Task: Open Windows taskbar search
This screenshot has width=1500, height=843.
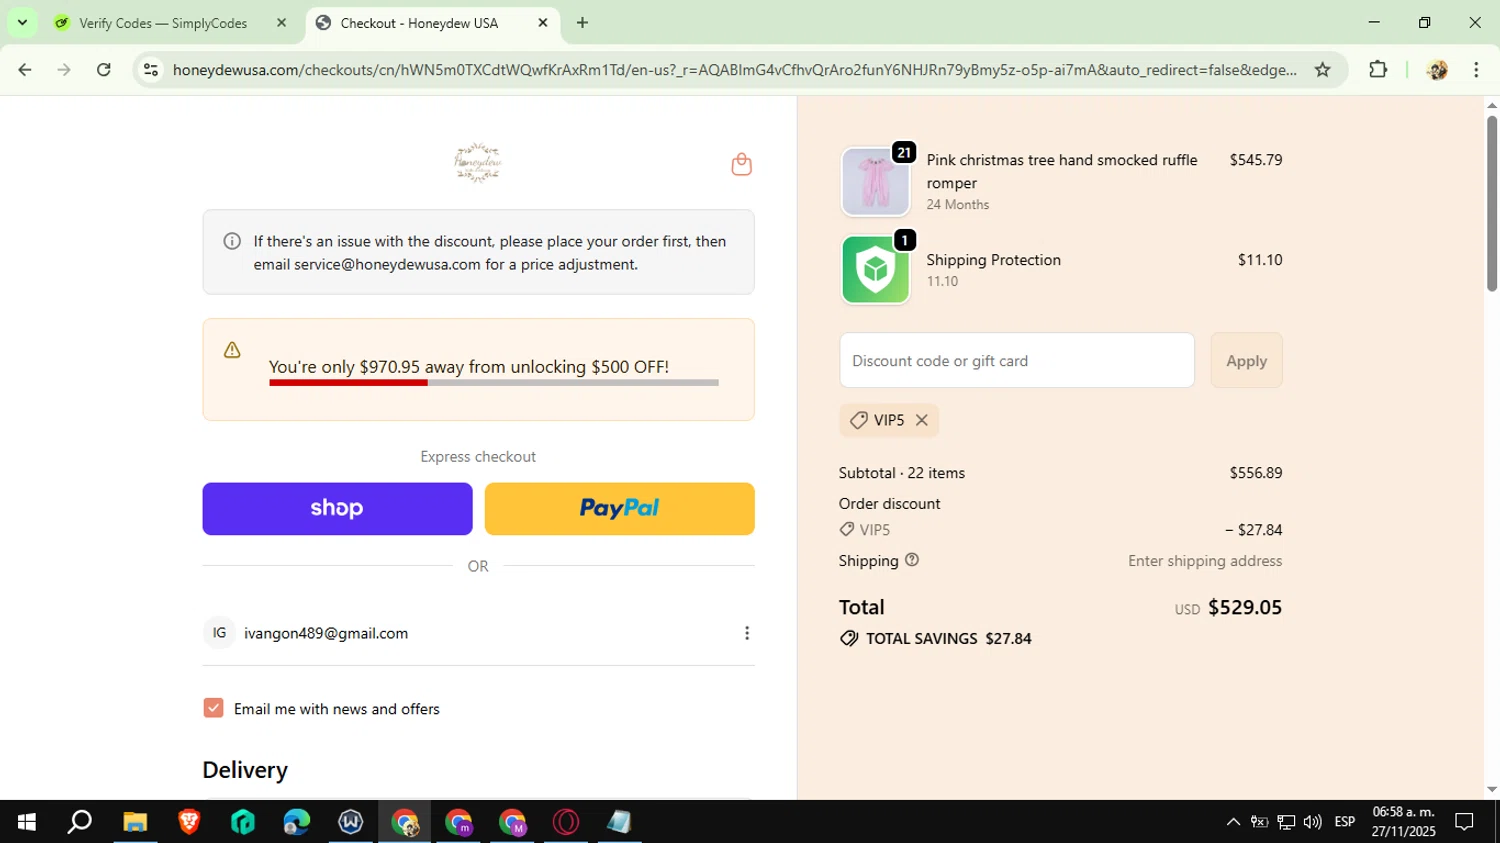Action: point(80,822)
